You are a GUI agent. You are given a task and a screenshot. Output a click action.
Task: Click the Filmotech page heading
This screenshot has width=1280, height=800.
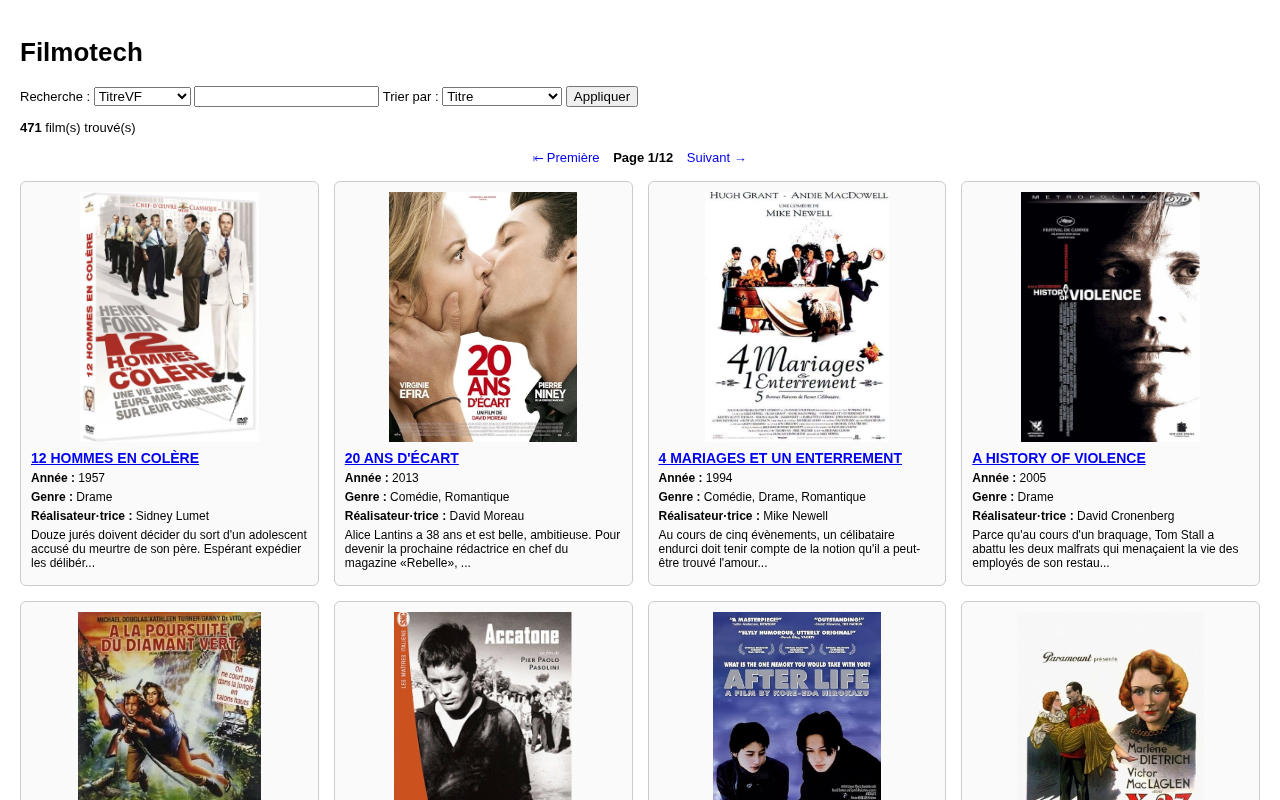point(81,52)
